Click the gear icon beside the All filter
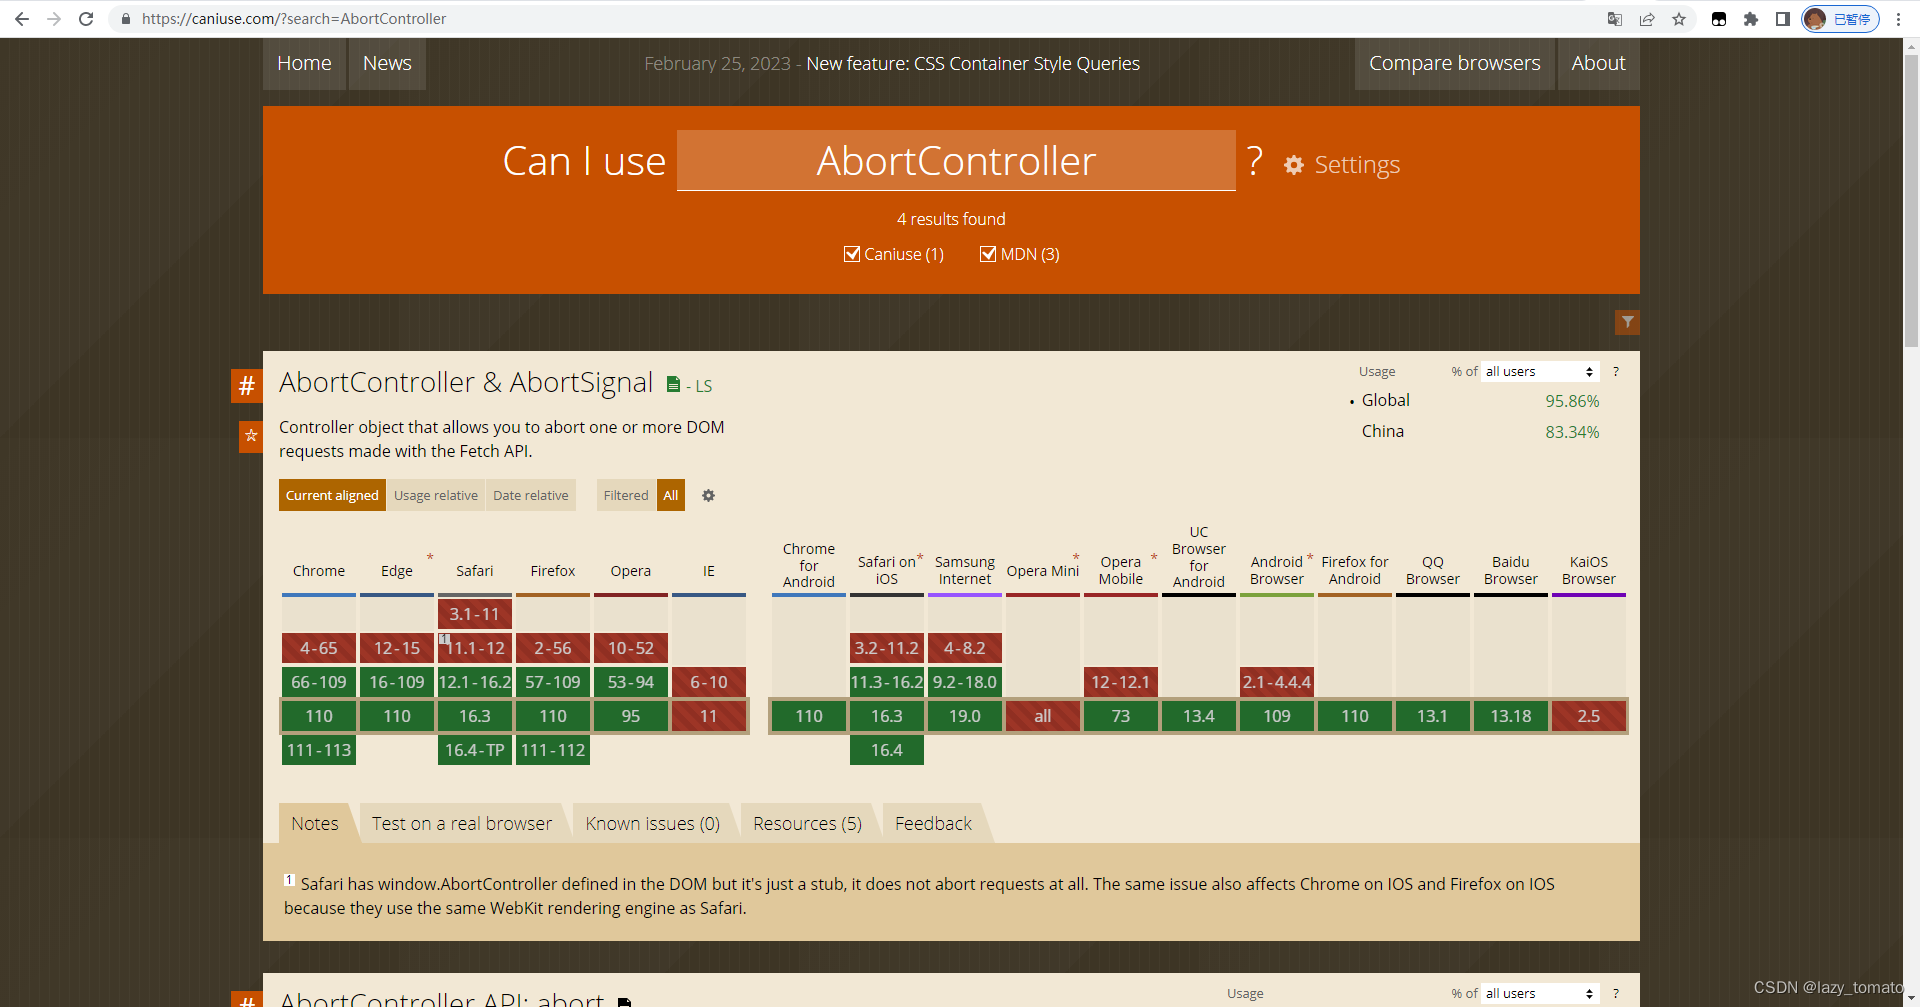 click(x=708, y=495)
